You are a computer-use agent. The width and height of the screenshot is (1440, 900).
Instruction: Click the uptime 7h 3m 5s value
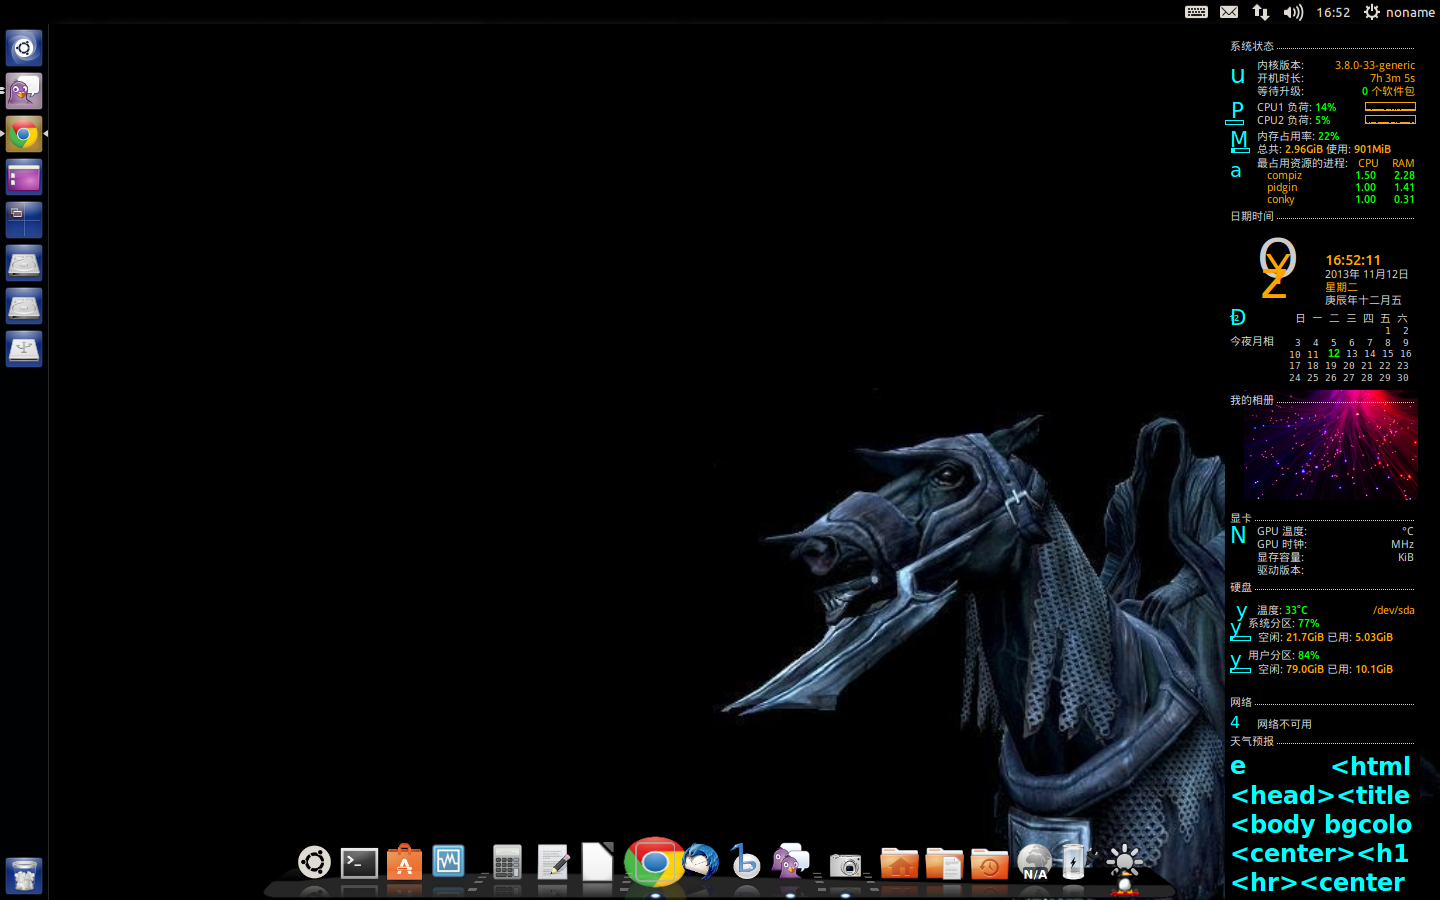[x=1392, y=78]
